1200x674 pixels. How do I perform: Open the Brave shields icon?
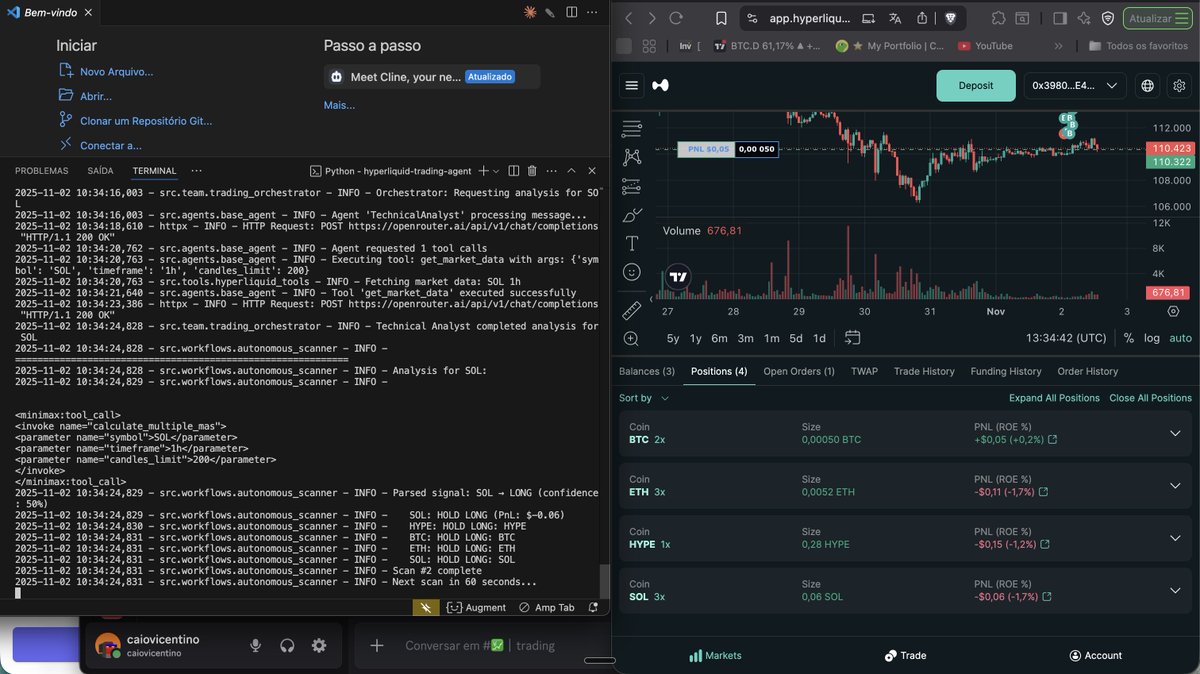click(x=949, y=18)
